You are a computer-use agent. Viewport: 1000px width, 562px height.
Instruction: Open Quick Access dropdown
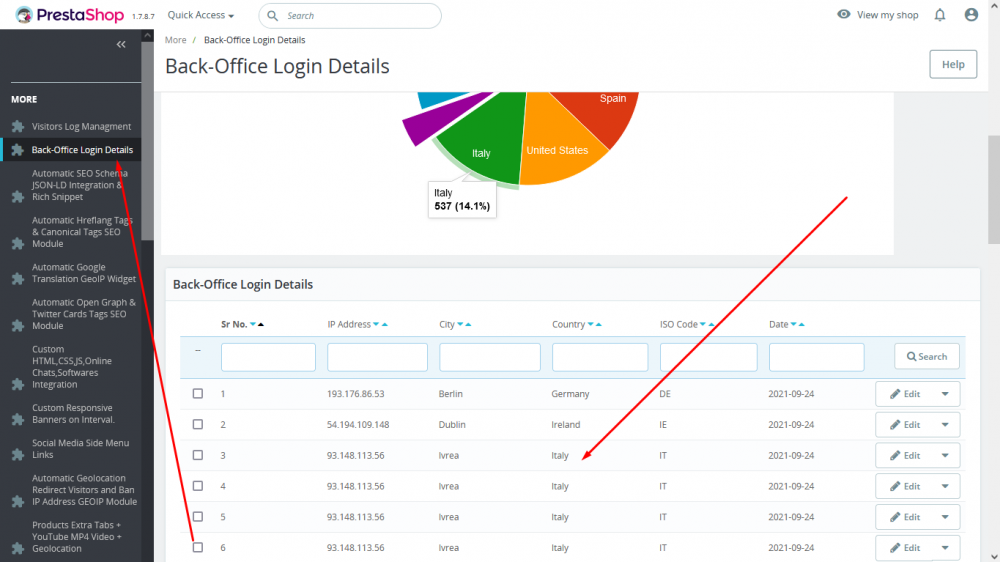point(200,15)
